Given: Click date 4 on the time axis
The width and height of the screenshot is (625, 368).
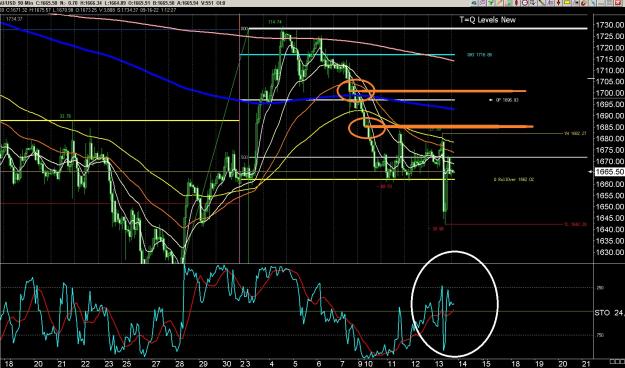Looking at the screenshot, I should [x=271, y=364].
